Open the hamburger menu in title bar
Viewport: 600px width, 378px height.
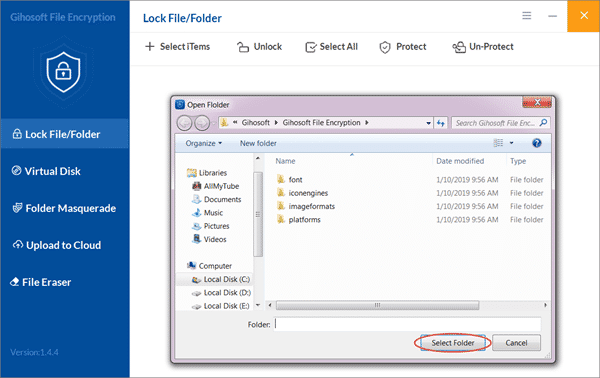[527, 16]
